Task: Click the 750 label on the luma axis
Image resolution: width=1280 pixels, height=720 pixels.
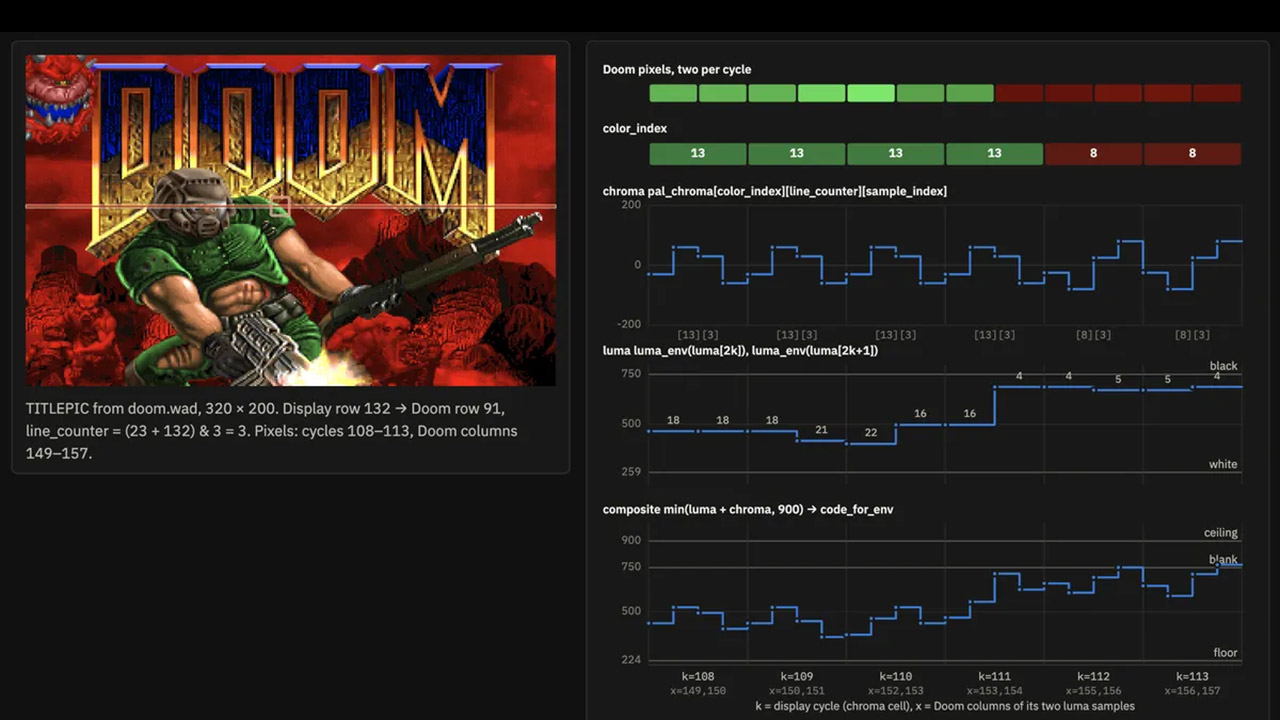Action: 631,374
